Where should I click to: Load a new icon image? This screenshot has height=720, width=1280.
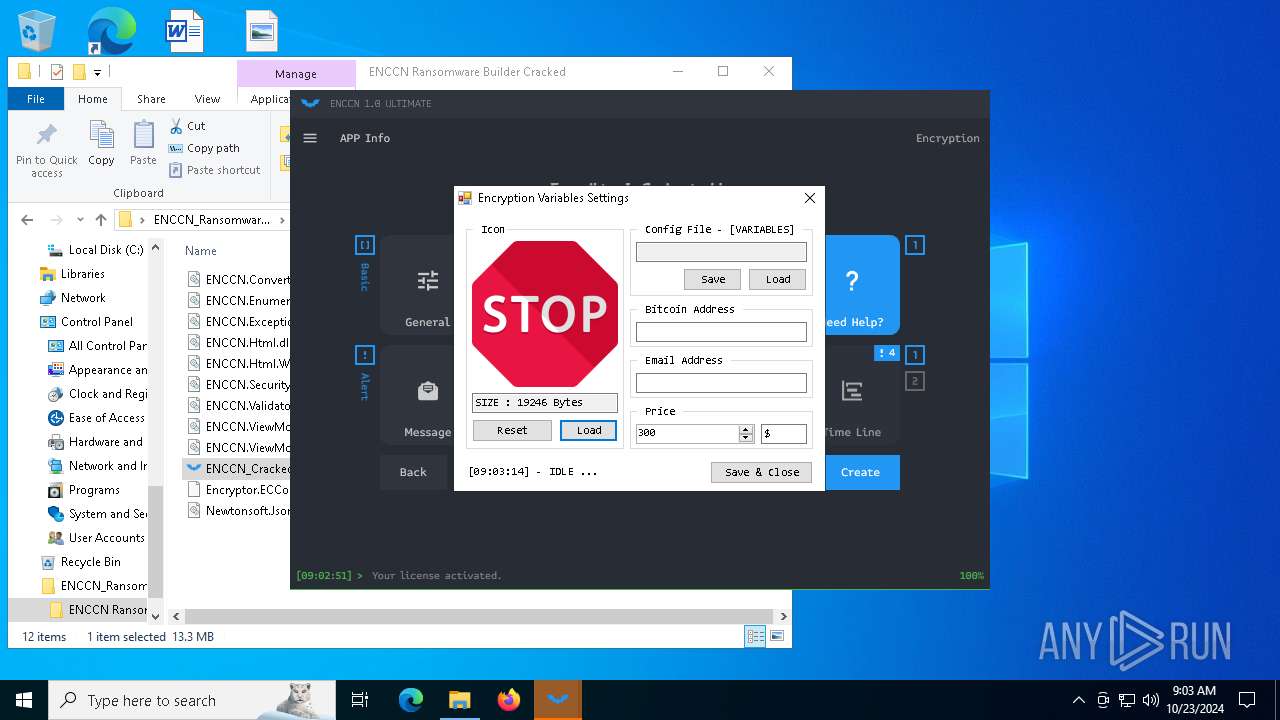pyautogui.click(x=589, y=430)
